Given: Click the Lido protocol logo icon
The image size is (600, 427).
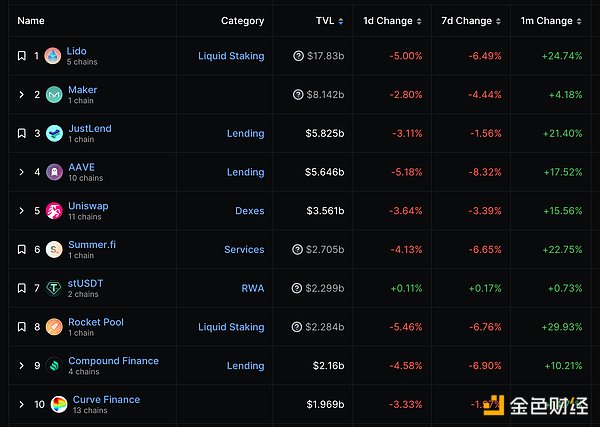Looking at the screenshot, I should (54, 56).
